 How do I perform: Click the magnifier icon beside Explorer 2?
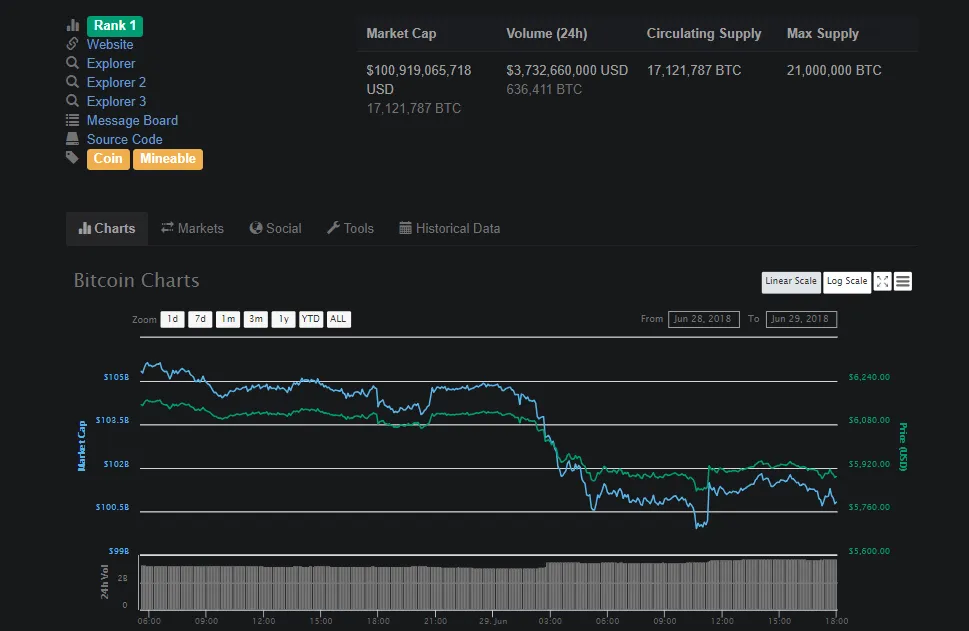72,82
